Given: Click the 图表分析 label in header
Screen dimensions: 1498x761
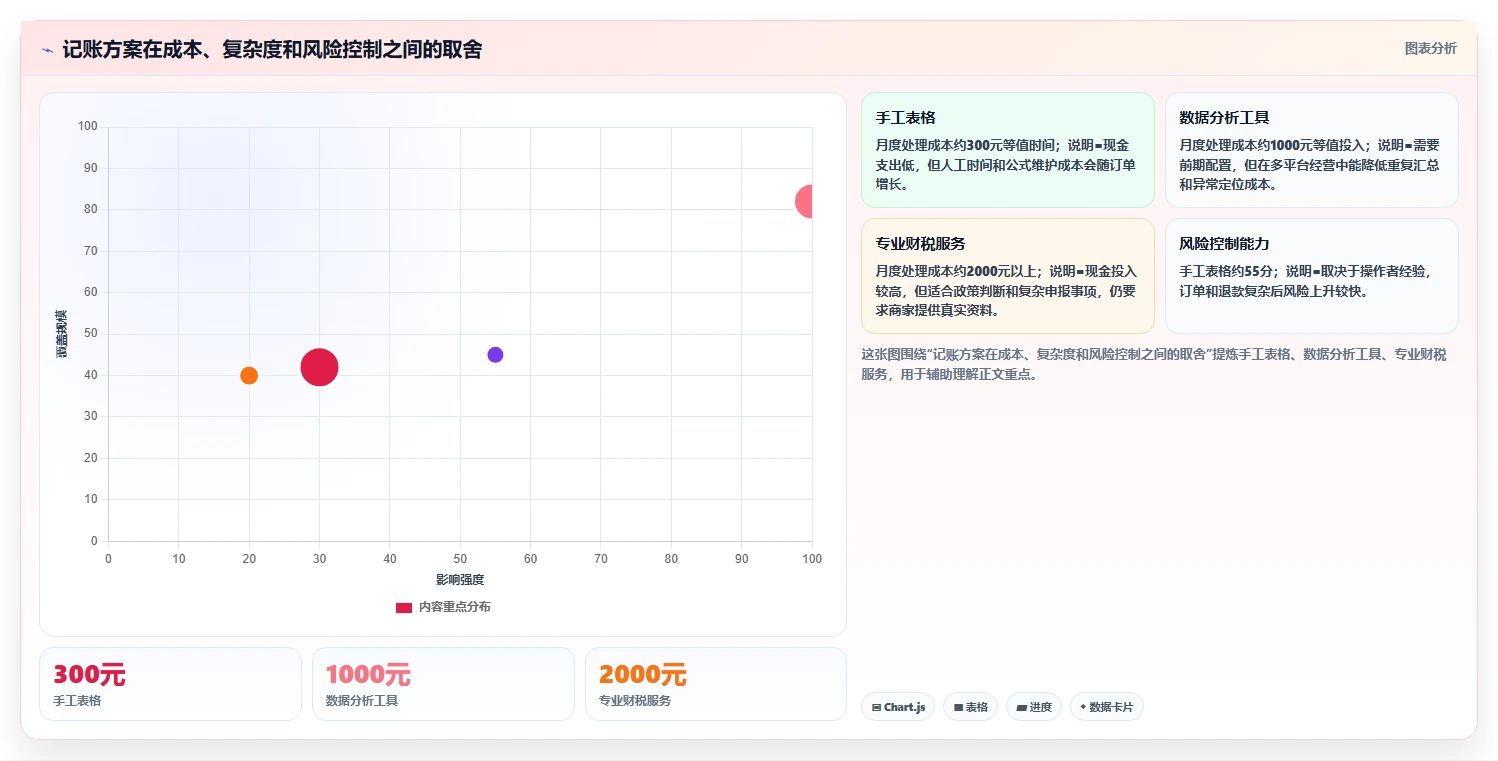Looking at the screenshot, I should [x=1430, y=48].
